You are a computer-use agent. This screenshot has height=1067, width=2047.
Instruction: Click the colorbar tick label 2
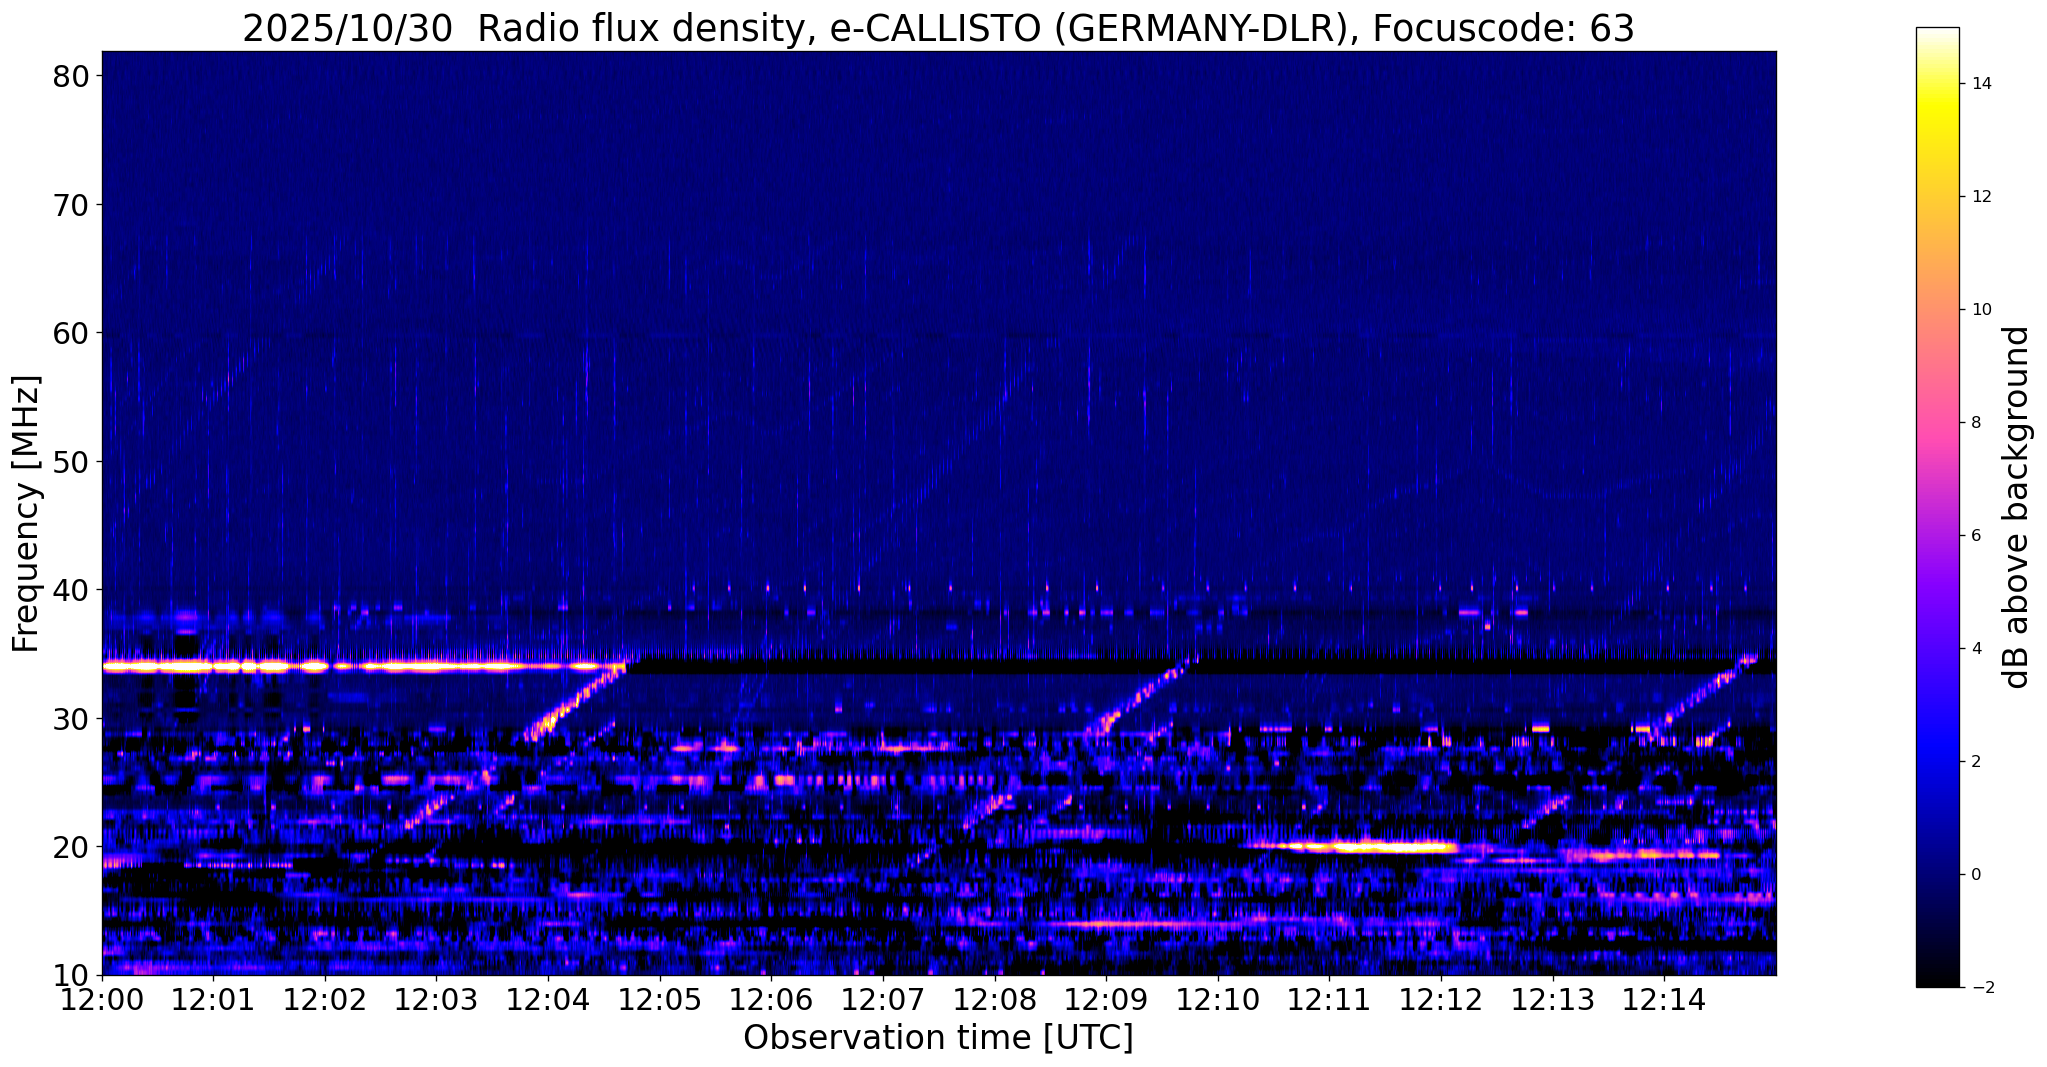[x=1976, y=762]
